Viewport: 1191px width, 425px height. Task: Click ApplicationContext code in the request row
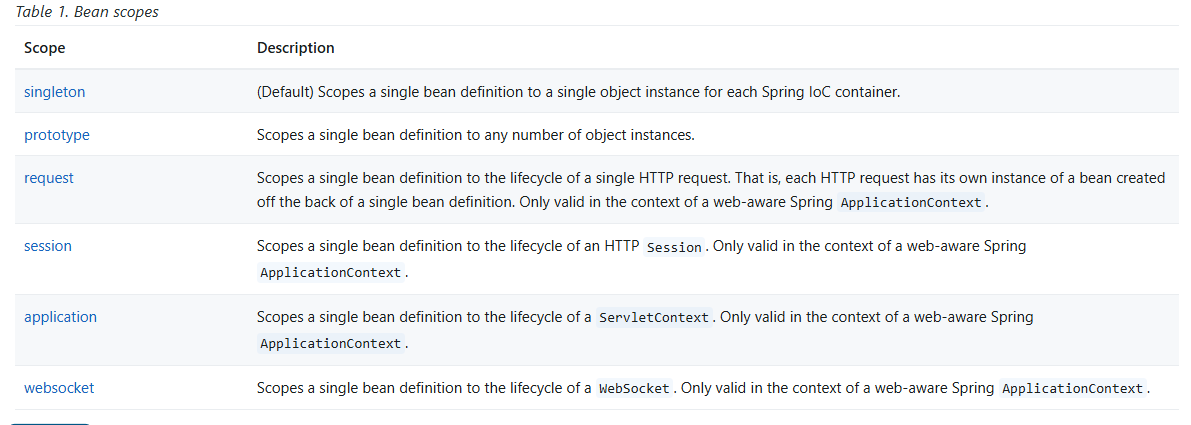[x=913, y=202]
